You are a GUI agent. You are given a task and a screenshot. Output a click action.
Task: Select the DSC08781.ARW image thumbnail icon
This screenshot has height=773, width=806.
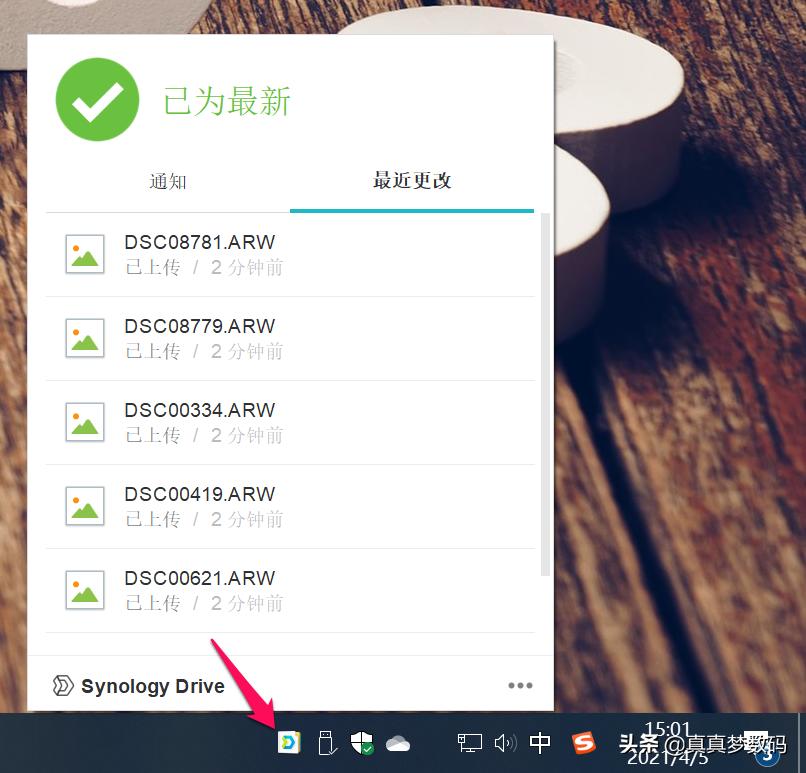point(84,254)
